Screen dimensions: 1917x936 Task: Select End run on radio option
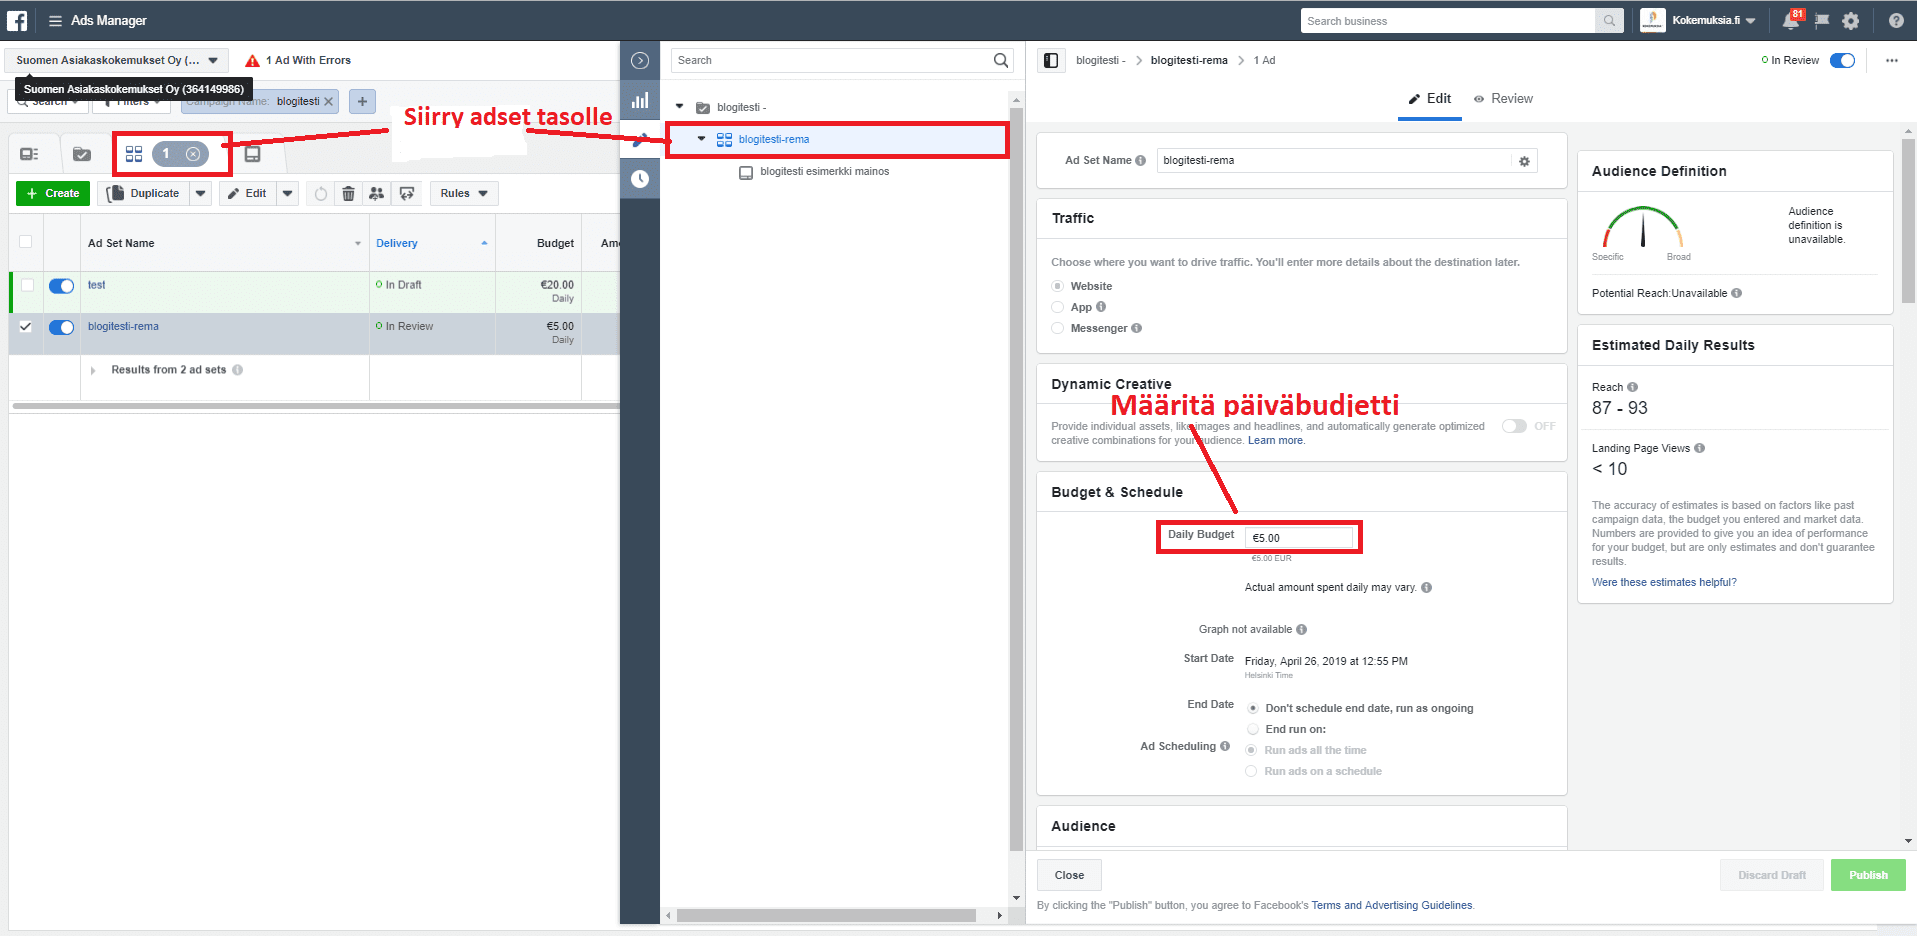click(x=1253, y=730)
